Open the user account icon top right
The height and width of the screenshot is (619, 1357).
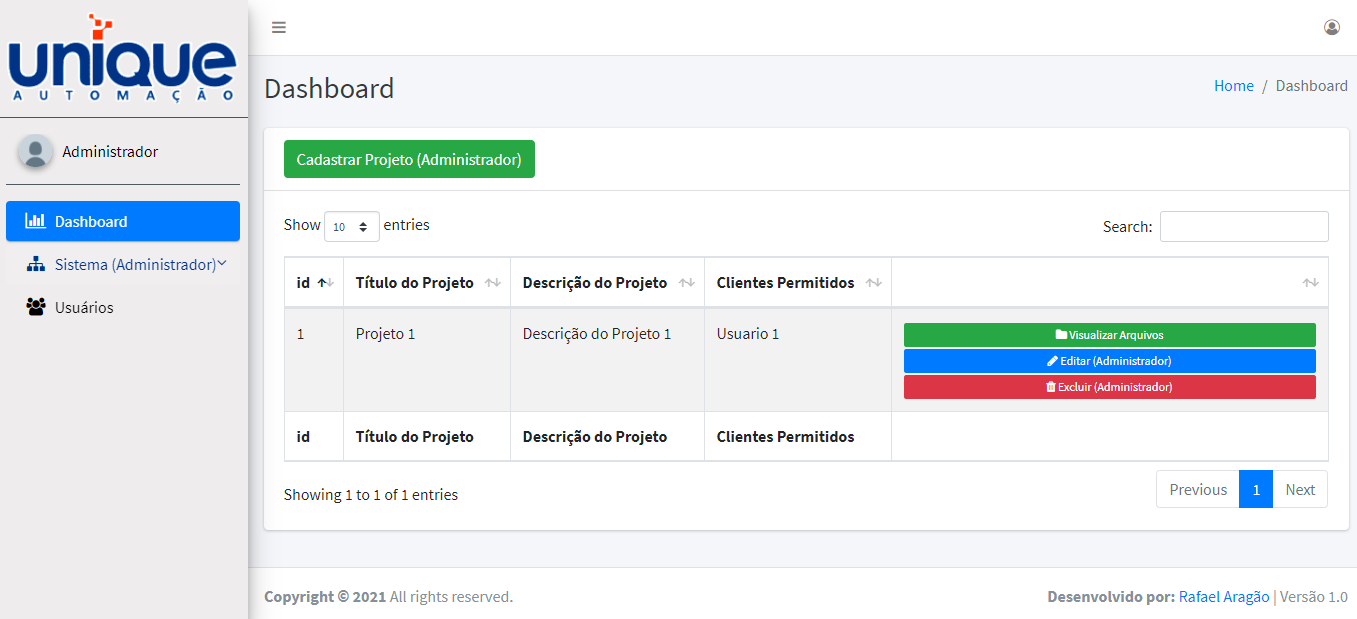[1331, 28]
